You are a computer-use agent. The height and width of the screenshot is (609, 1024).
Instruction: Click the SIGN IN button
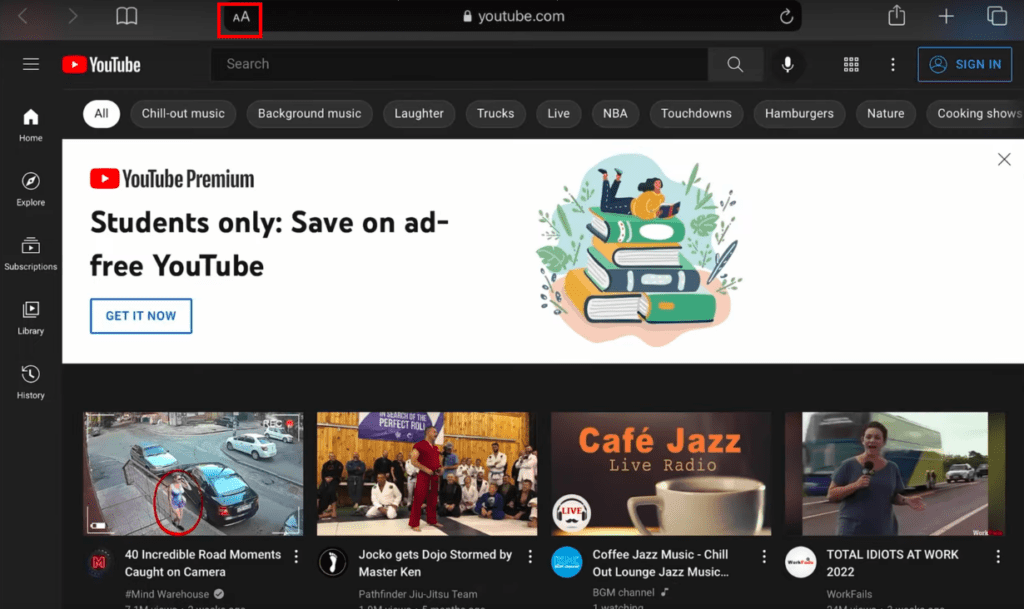pos(965,64)
